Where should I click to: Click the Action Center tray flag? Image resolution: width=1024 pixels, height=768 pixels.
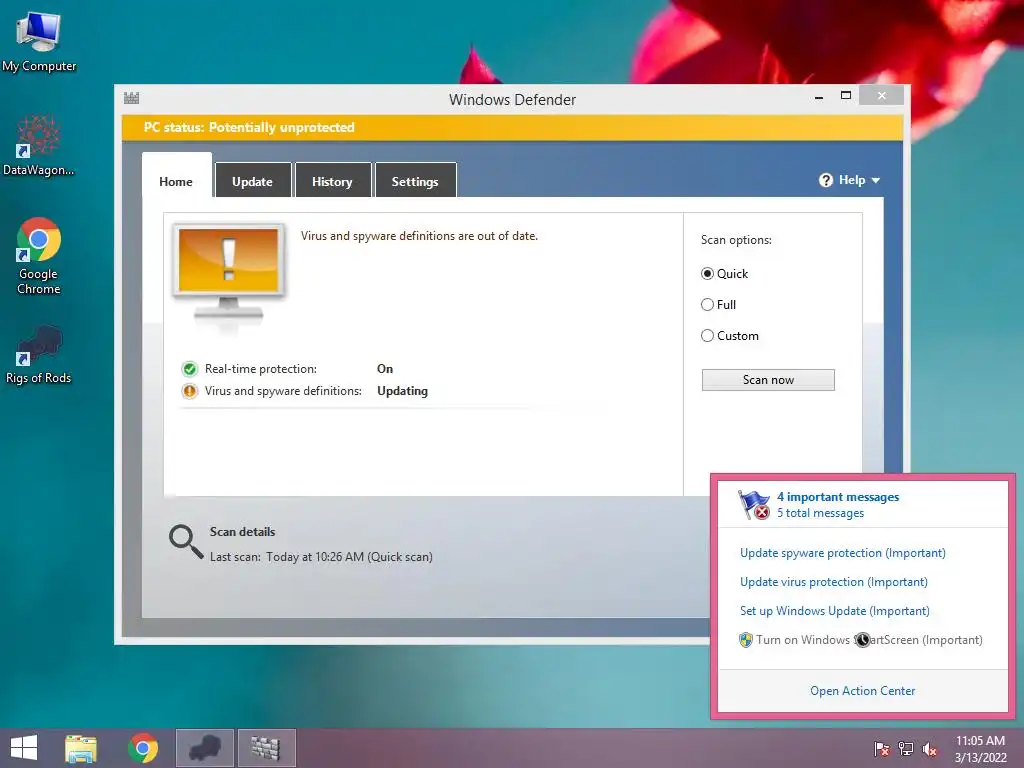click(x=881, y=749)
